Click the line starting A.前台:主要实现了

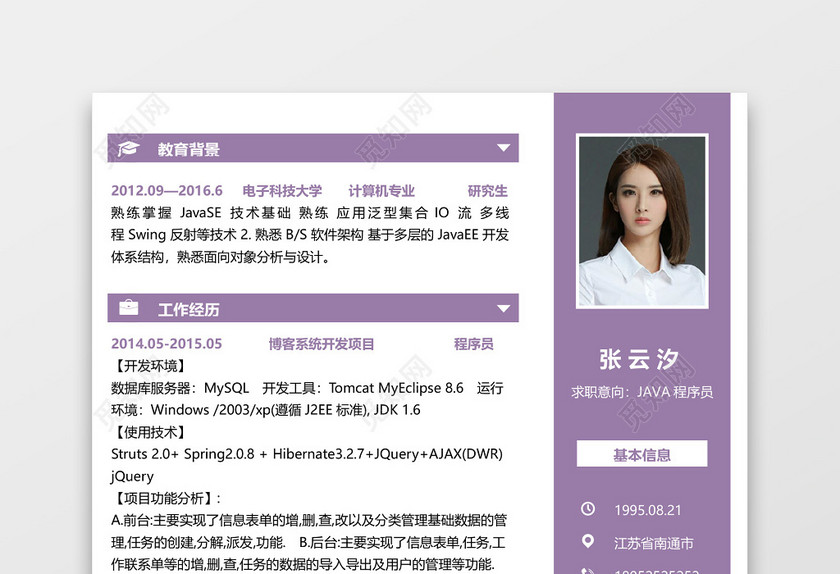[x=309, y=520]
